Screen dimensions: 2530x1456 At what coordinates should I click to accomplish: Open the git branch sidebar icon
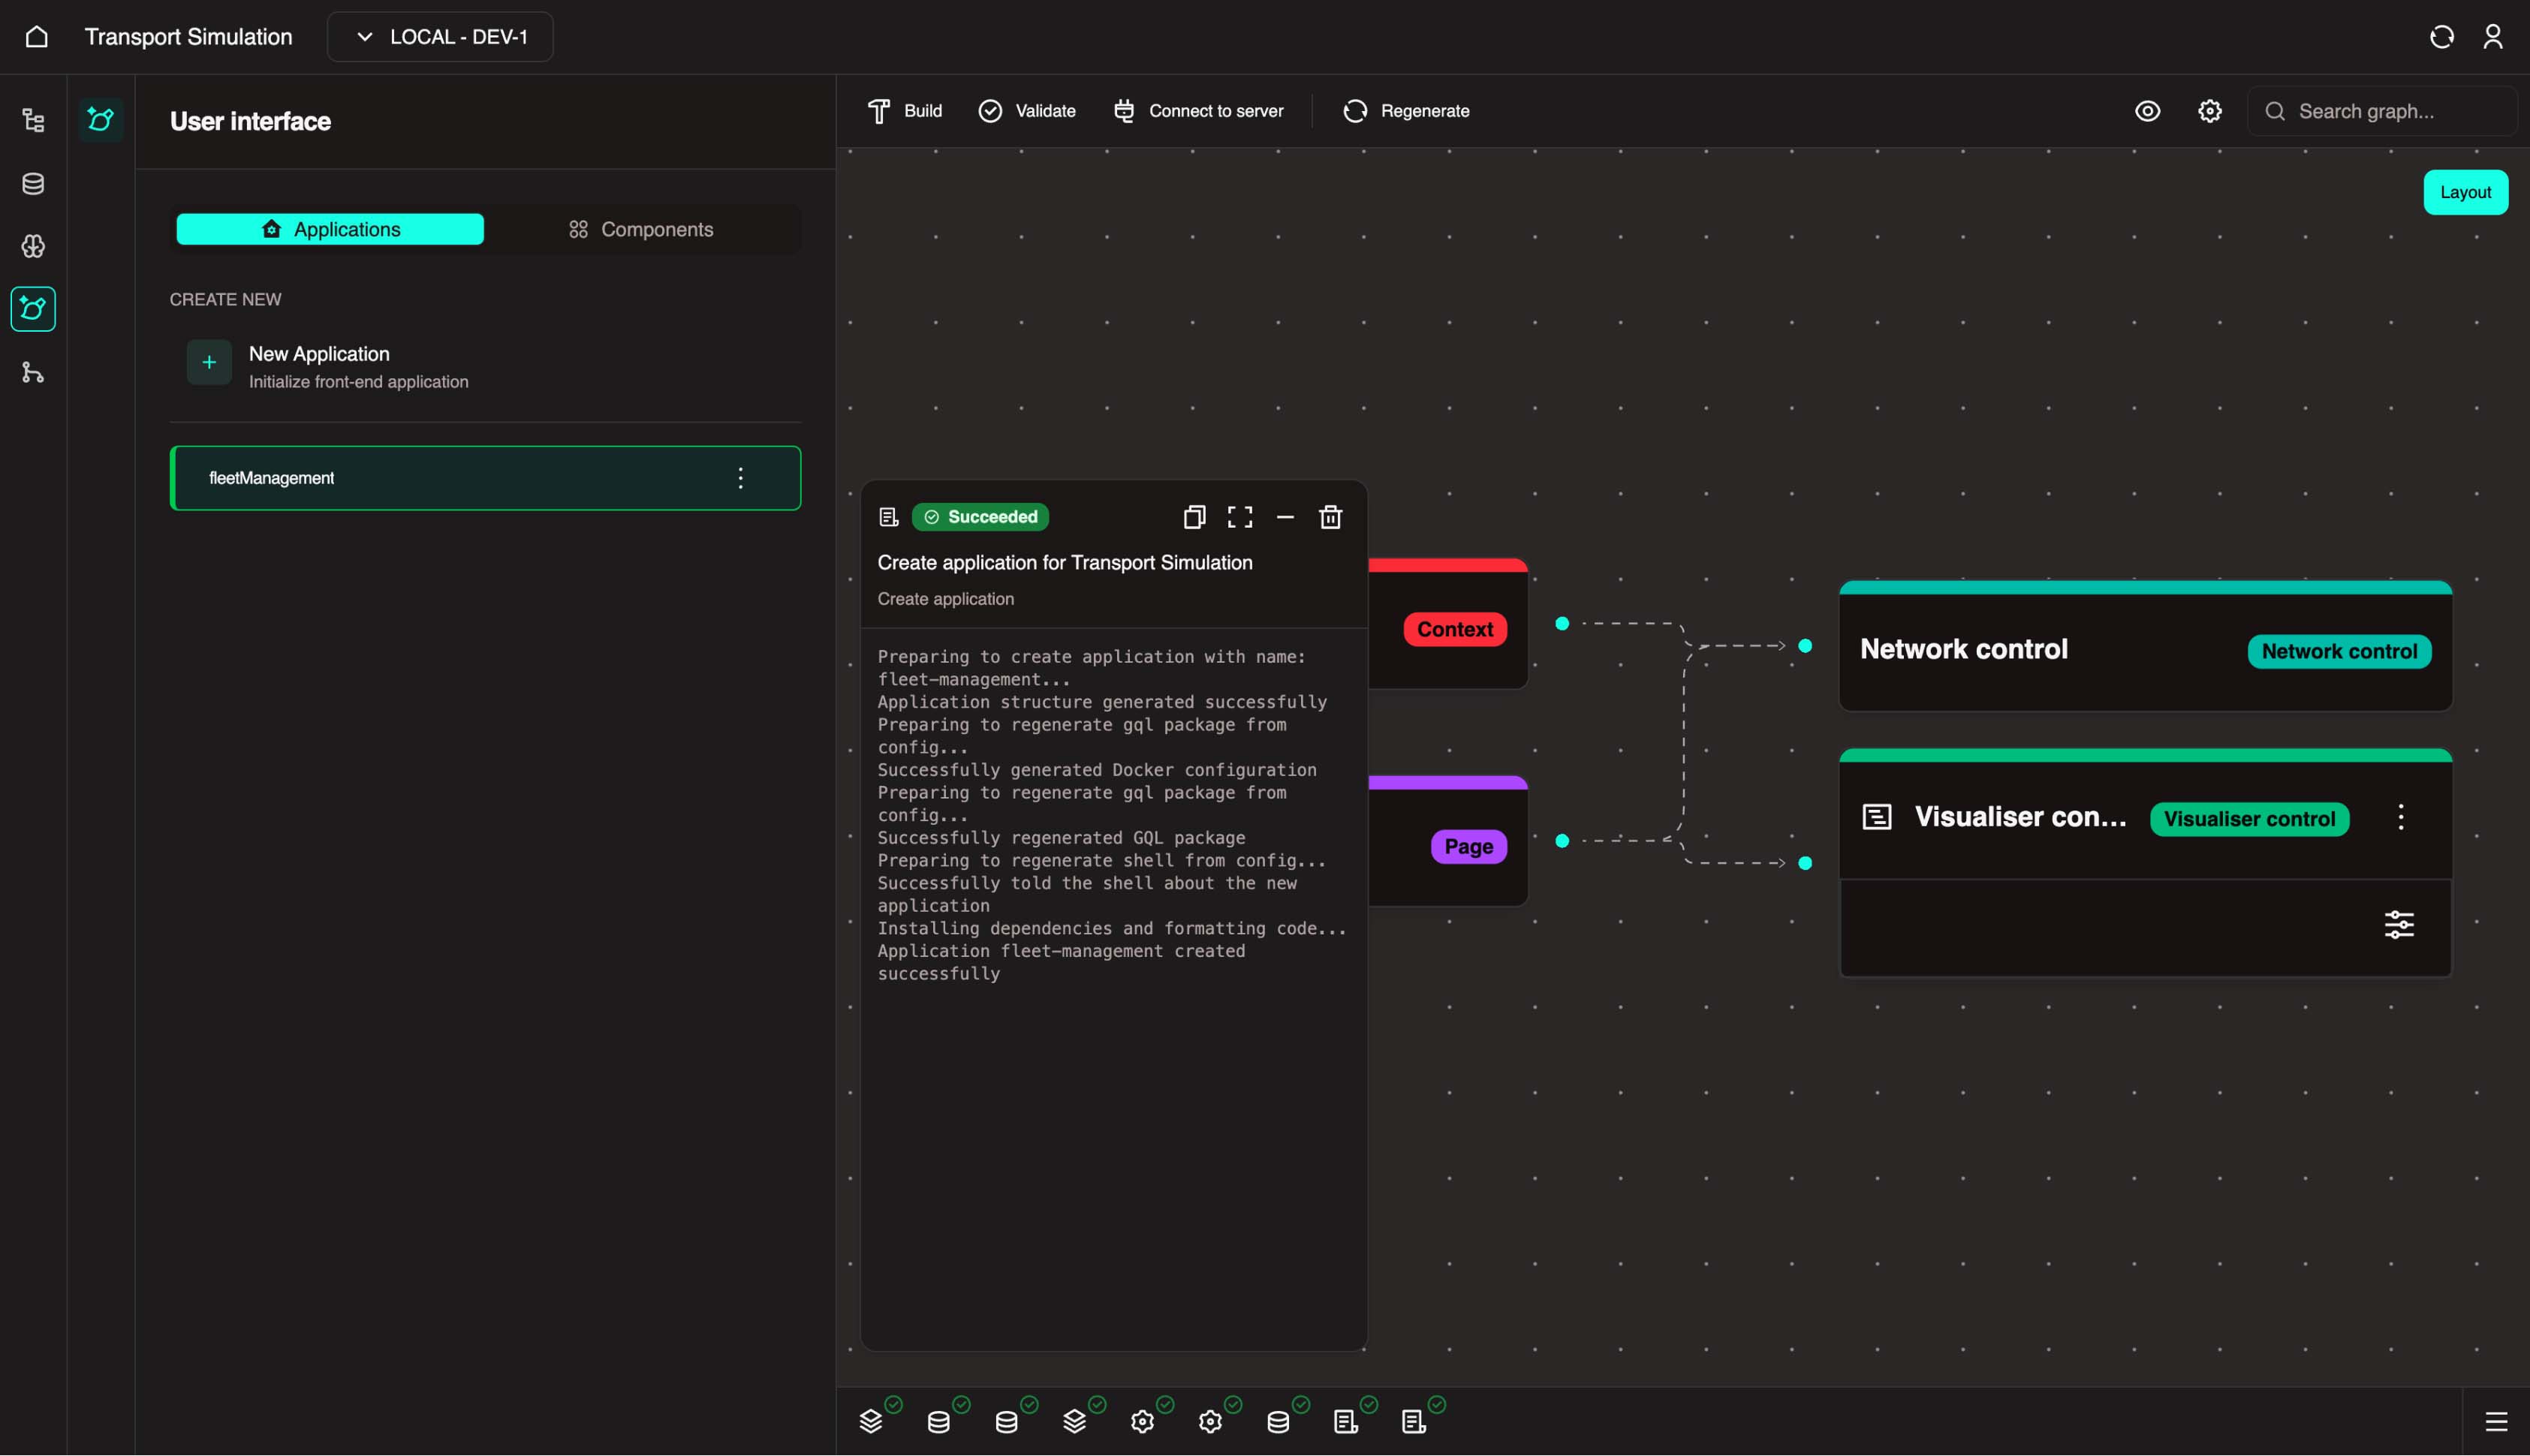(33, 373)
